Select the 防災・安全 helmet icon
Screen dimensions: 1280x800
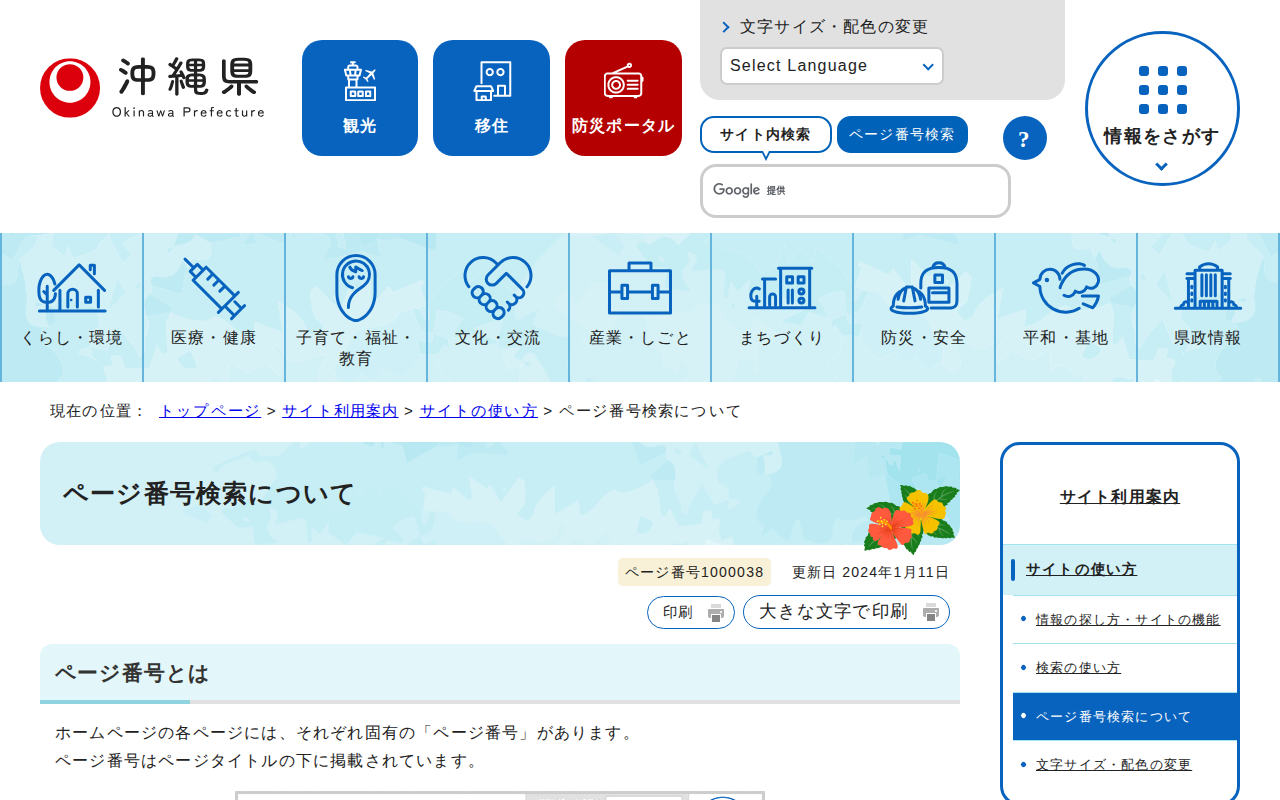(924, 288)
